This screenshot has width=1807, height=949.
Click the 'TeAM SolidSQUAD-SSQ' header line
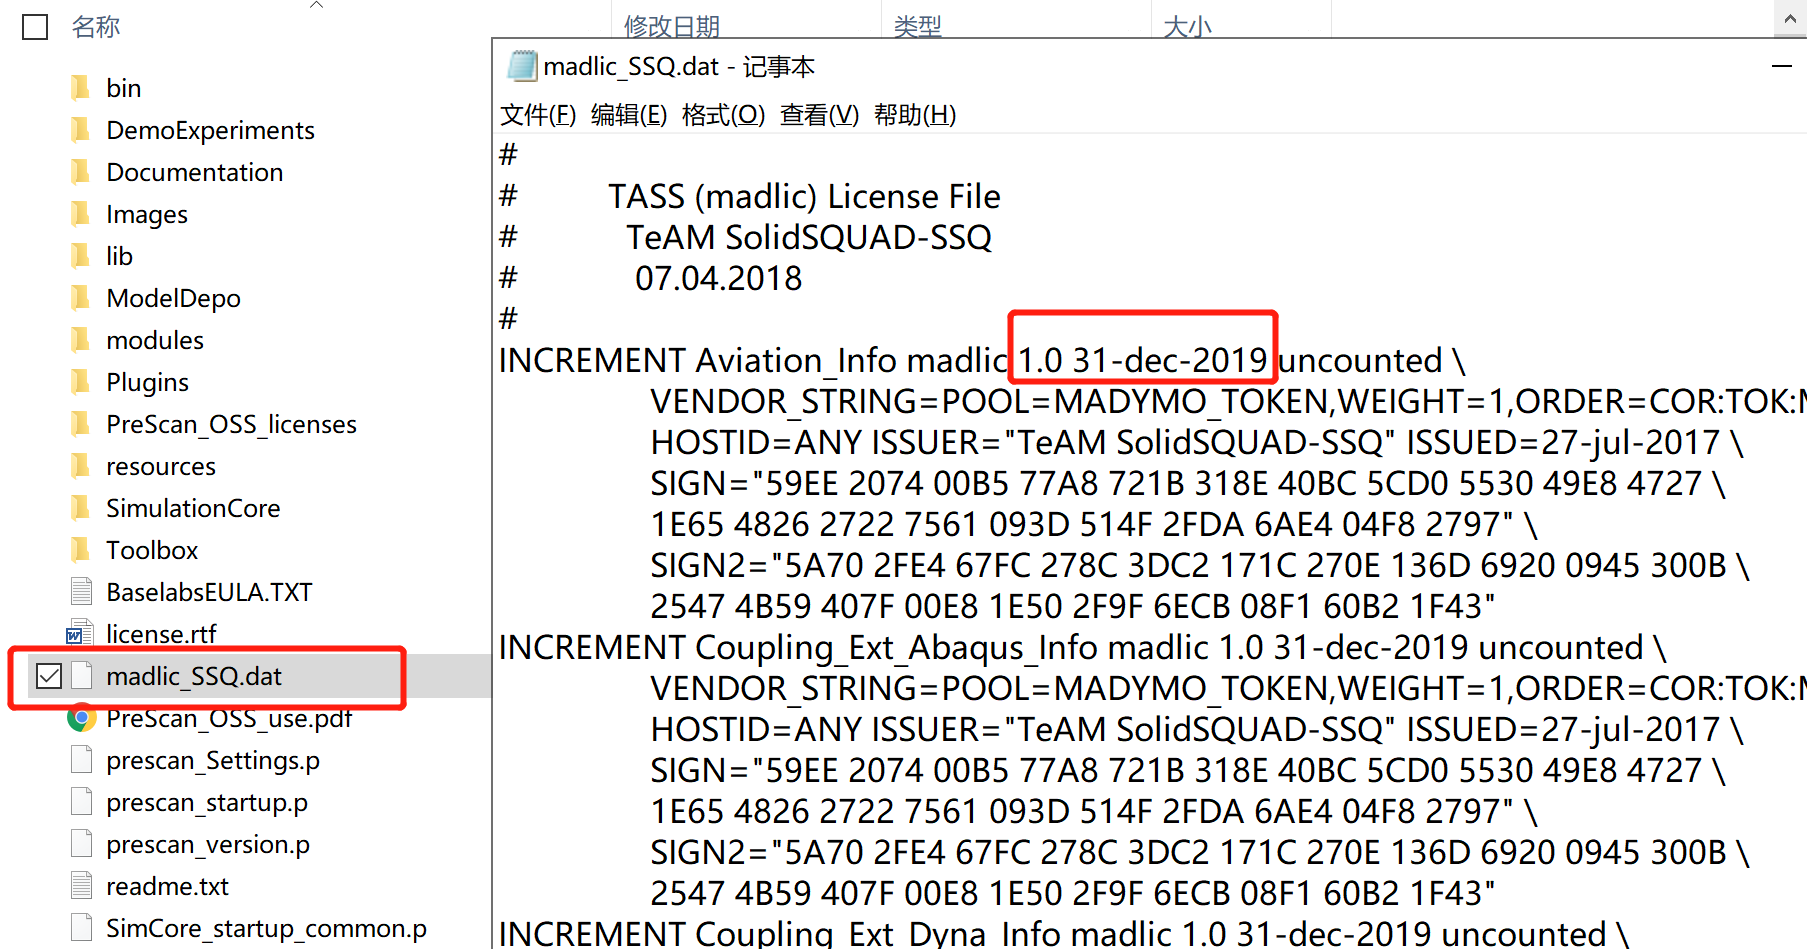tap(809, 237)
